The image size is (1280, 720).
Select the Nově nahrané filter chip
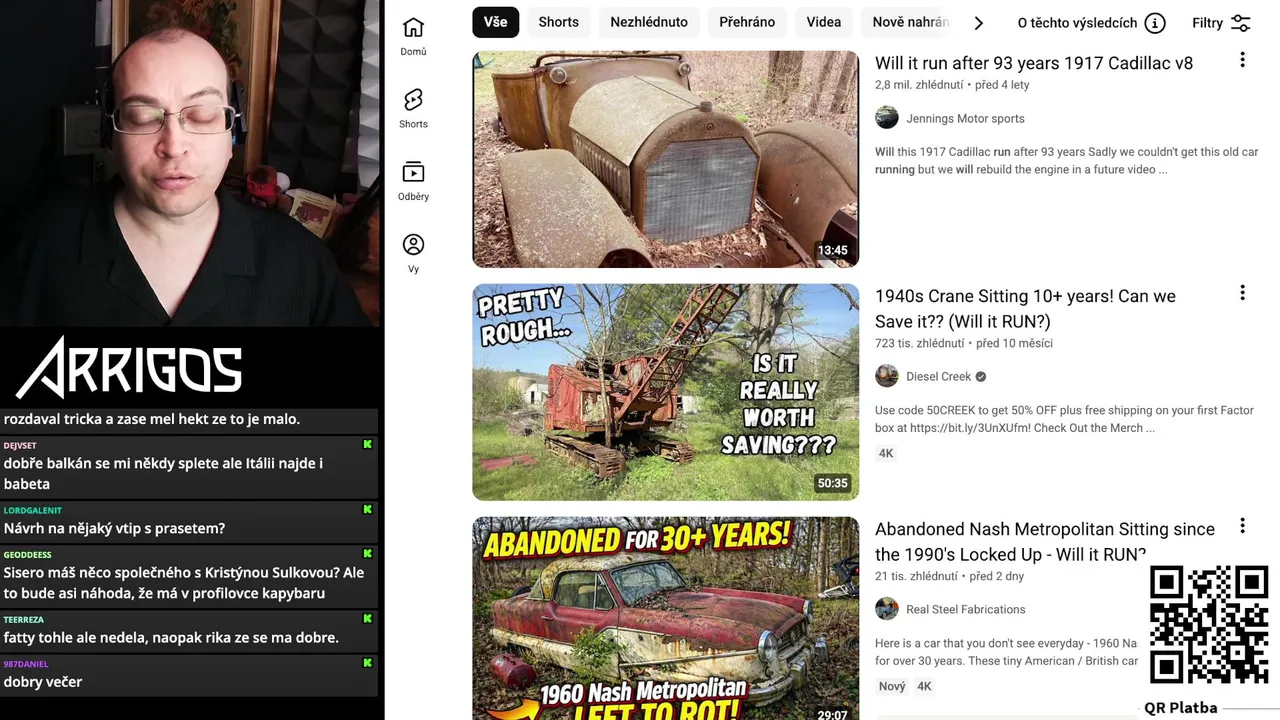pyautogui.click(x=908, y=22)
